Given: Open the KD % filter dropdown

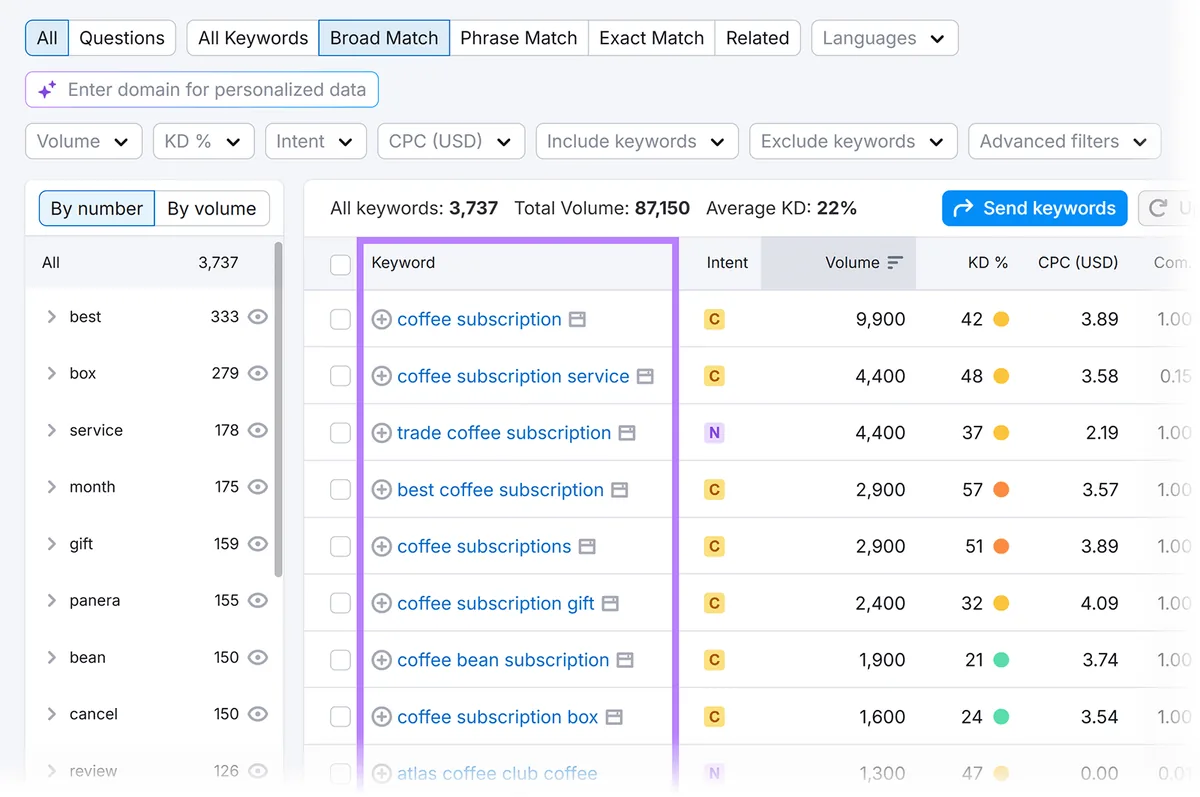Looking at the screenshot, I should 203,141.
